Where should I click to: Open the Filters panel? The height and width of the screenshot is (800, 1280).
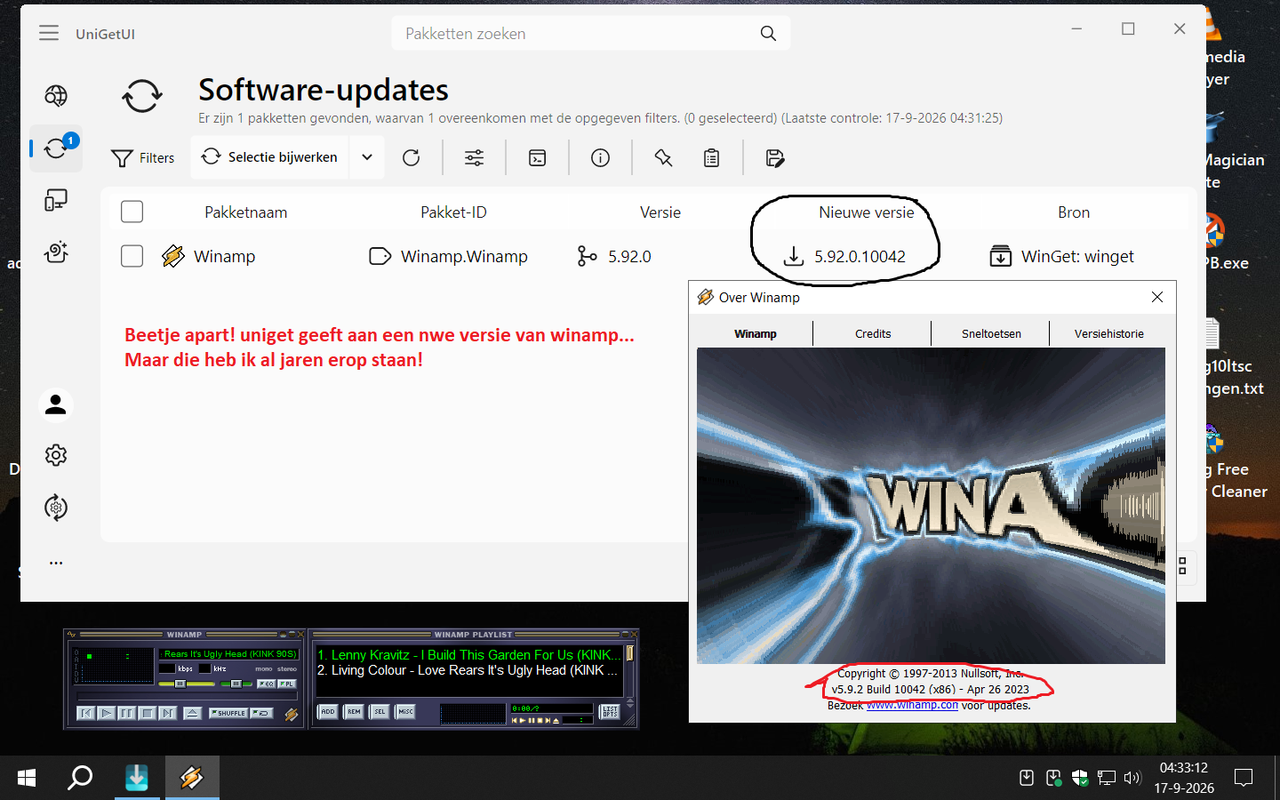(143, 157)
